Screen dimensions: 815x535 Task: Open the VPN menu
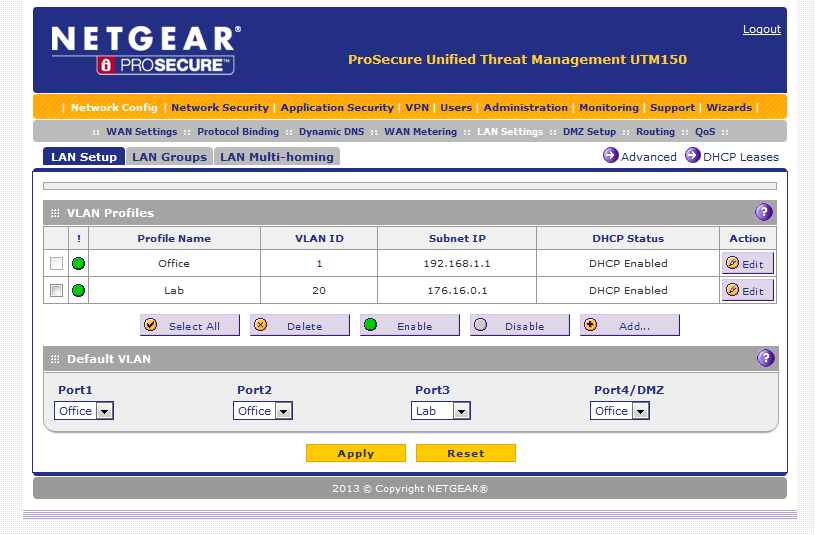click(x=417, y=108)
